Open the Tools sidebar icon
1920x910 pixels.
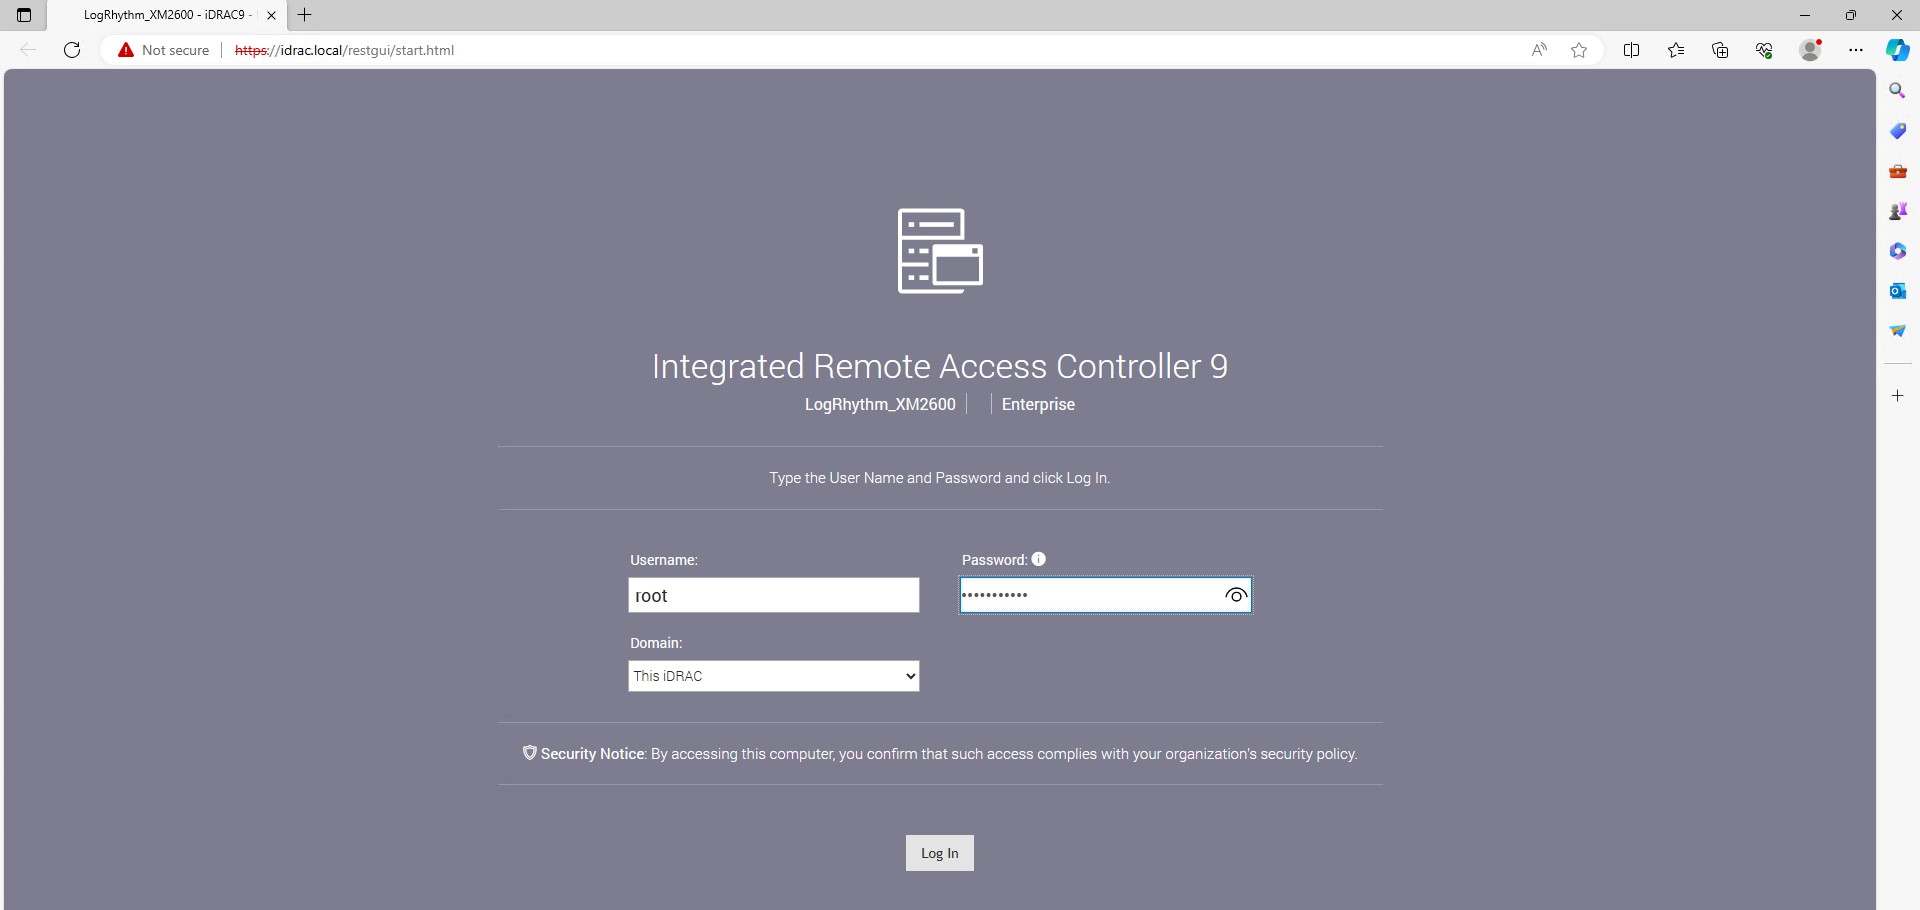[x=1897, y=171]
